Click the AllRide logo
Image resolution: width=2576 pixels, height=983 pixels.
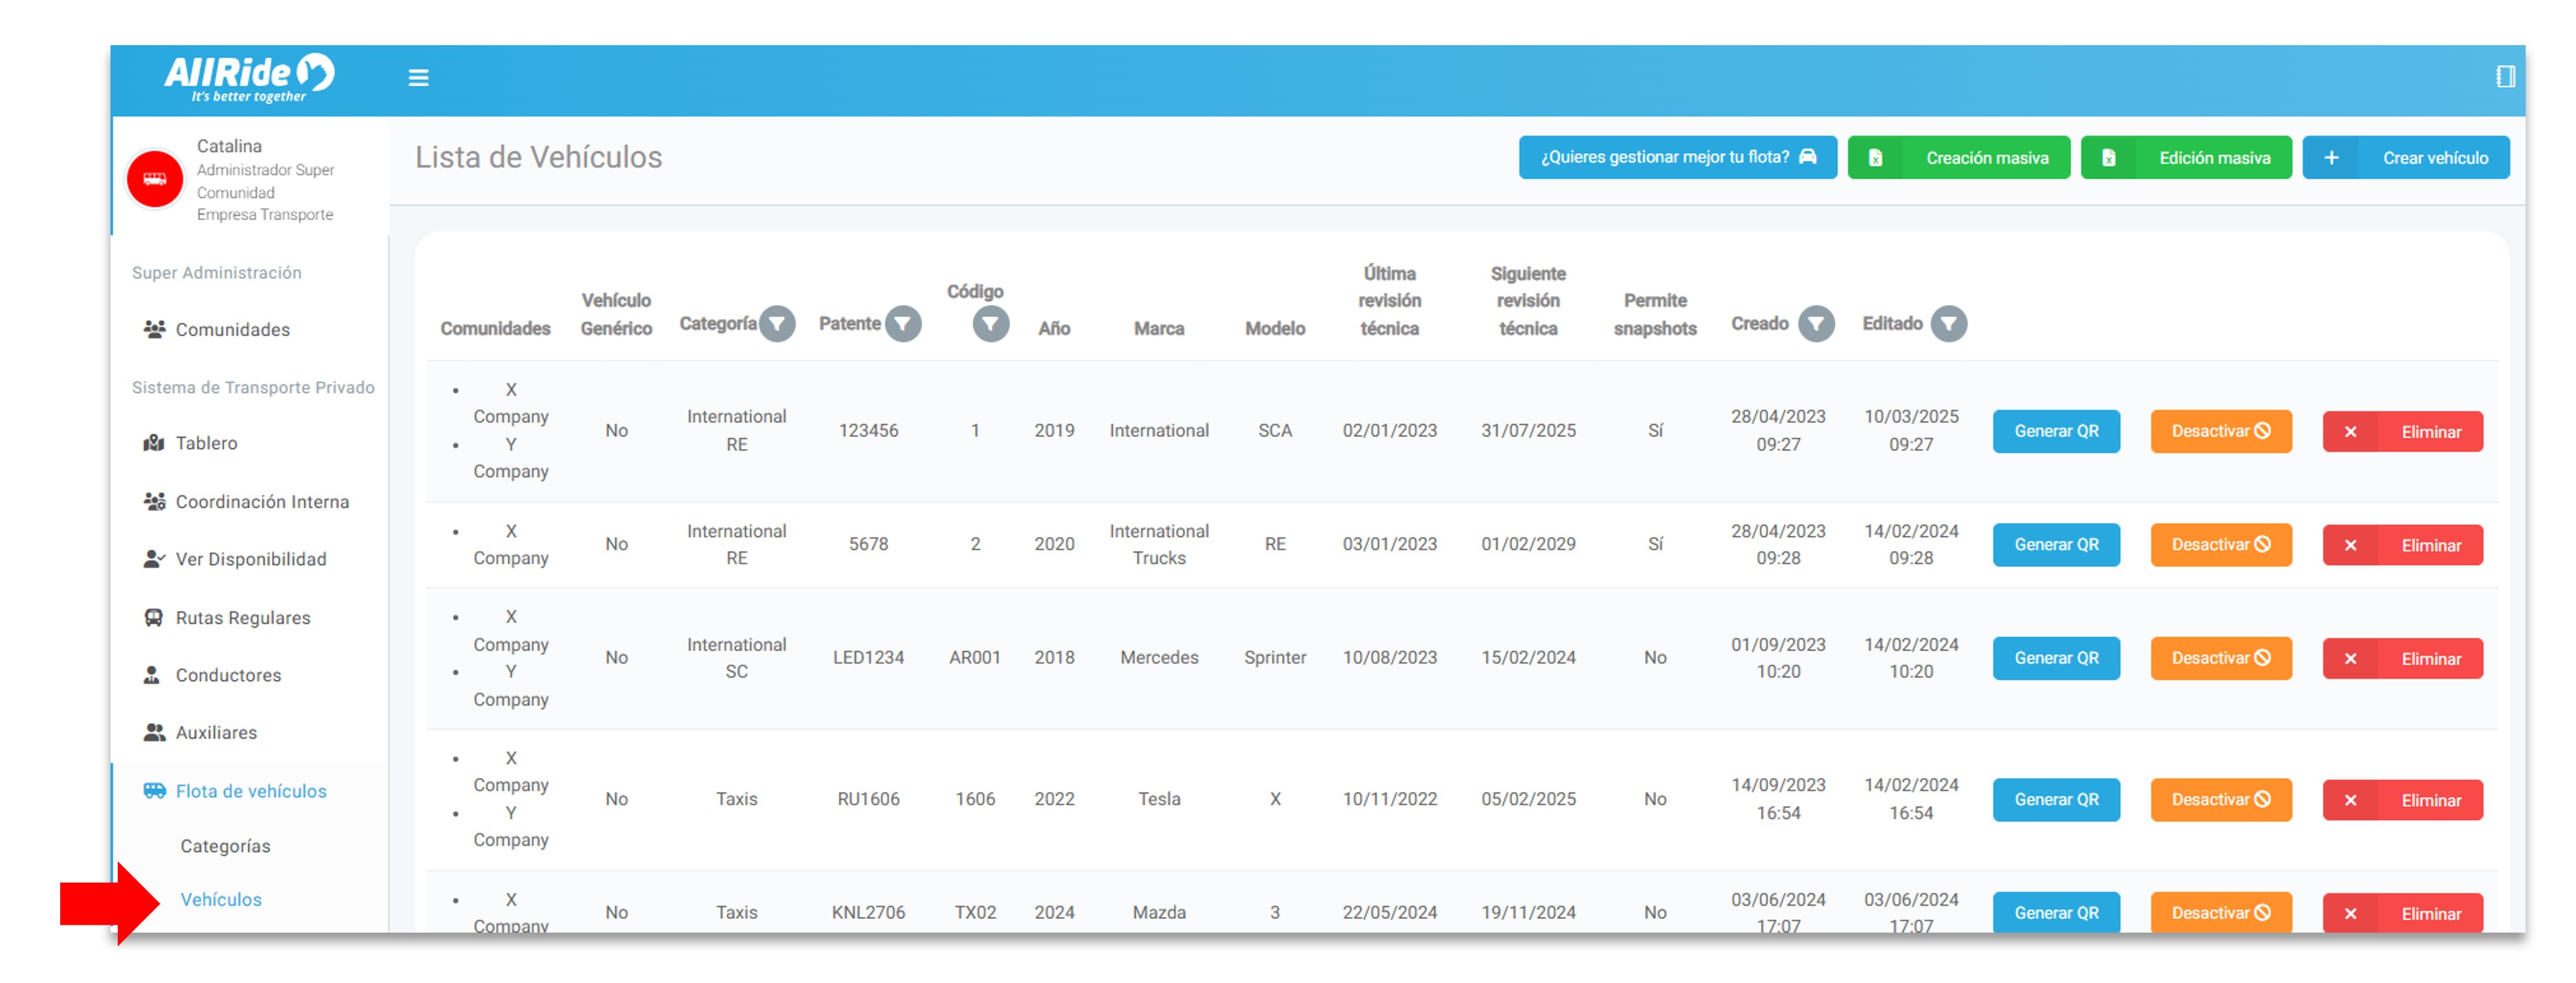(x=249, y=77)
